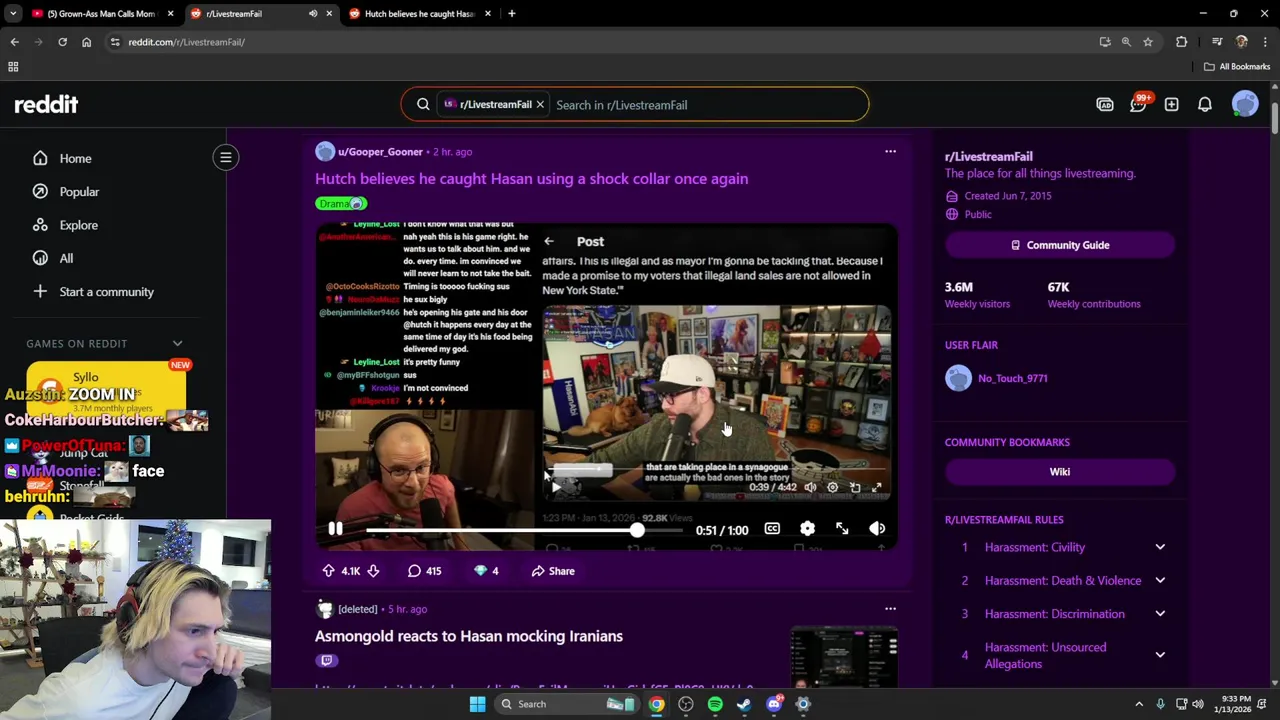
Task: Open Steam from the taskbar
Action: tap(744, 704)
